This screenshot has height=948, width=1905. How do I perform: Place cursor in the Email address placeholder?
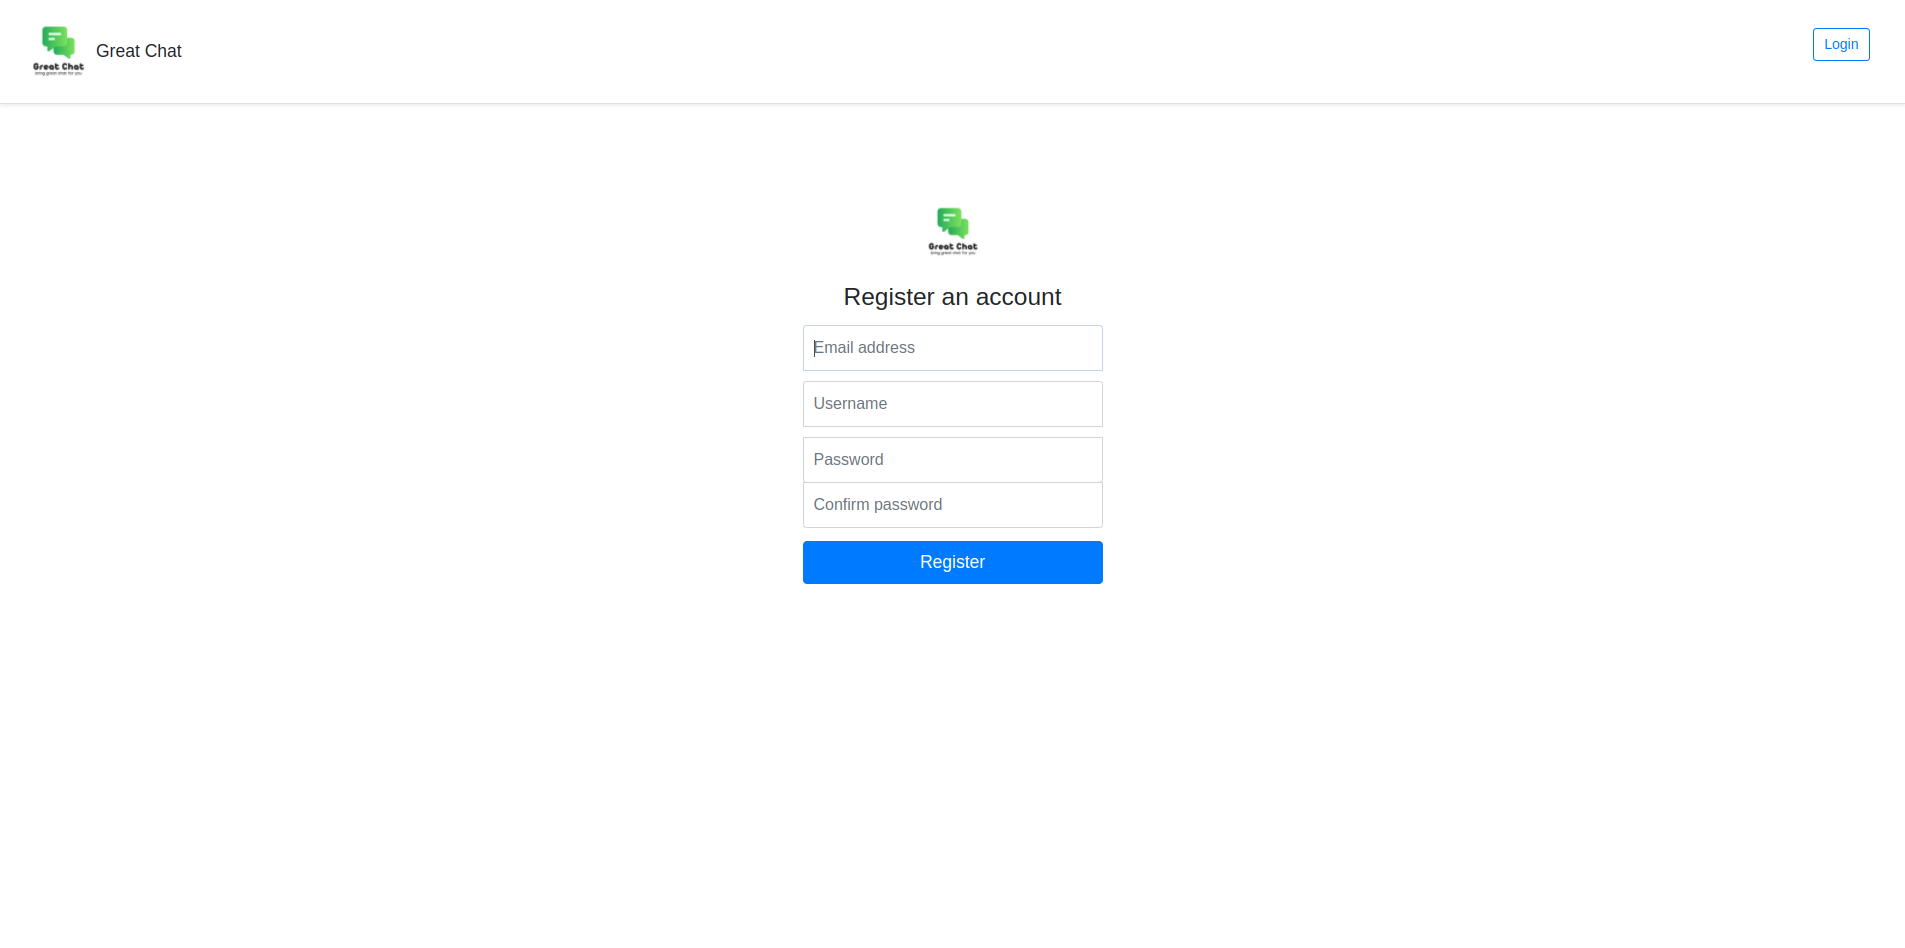(x=864, y=348)
